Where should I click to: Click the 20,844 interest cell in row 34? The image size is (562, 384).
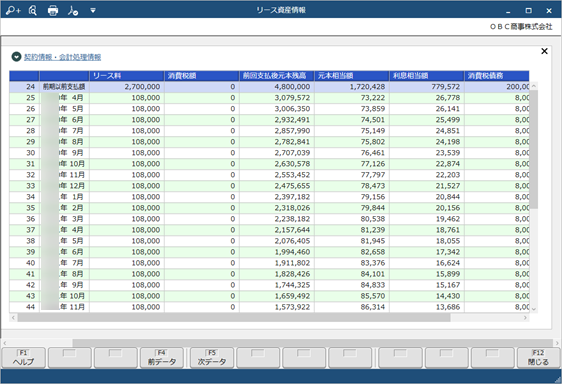(427, 197)
